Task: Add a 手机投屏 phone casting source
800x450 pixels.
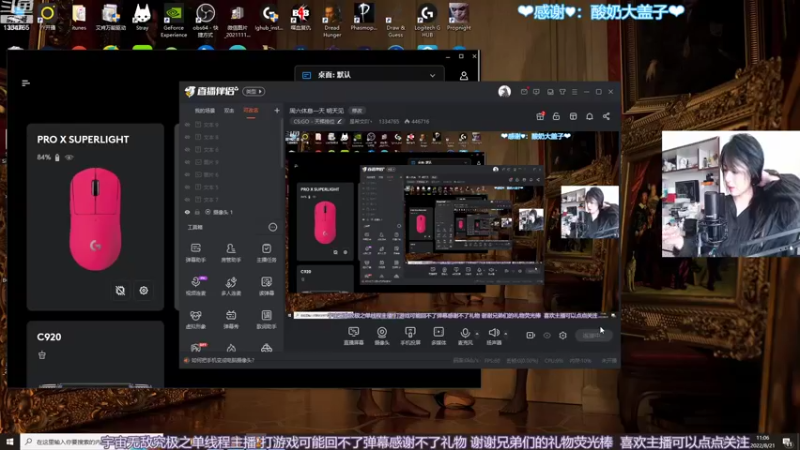Action: click(x=410, y=336)
